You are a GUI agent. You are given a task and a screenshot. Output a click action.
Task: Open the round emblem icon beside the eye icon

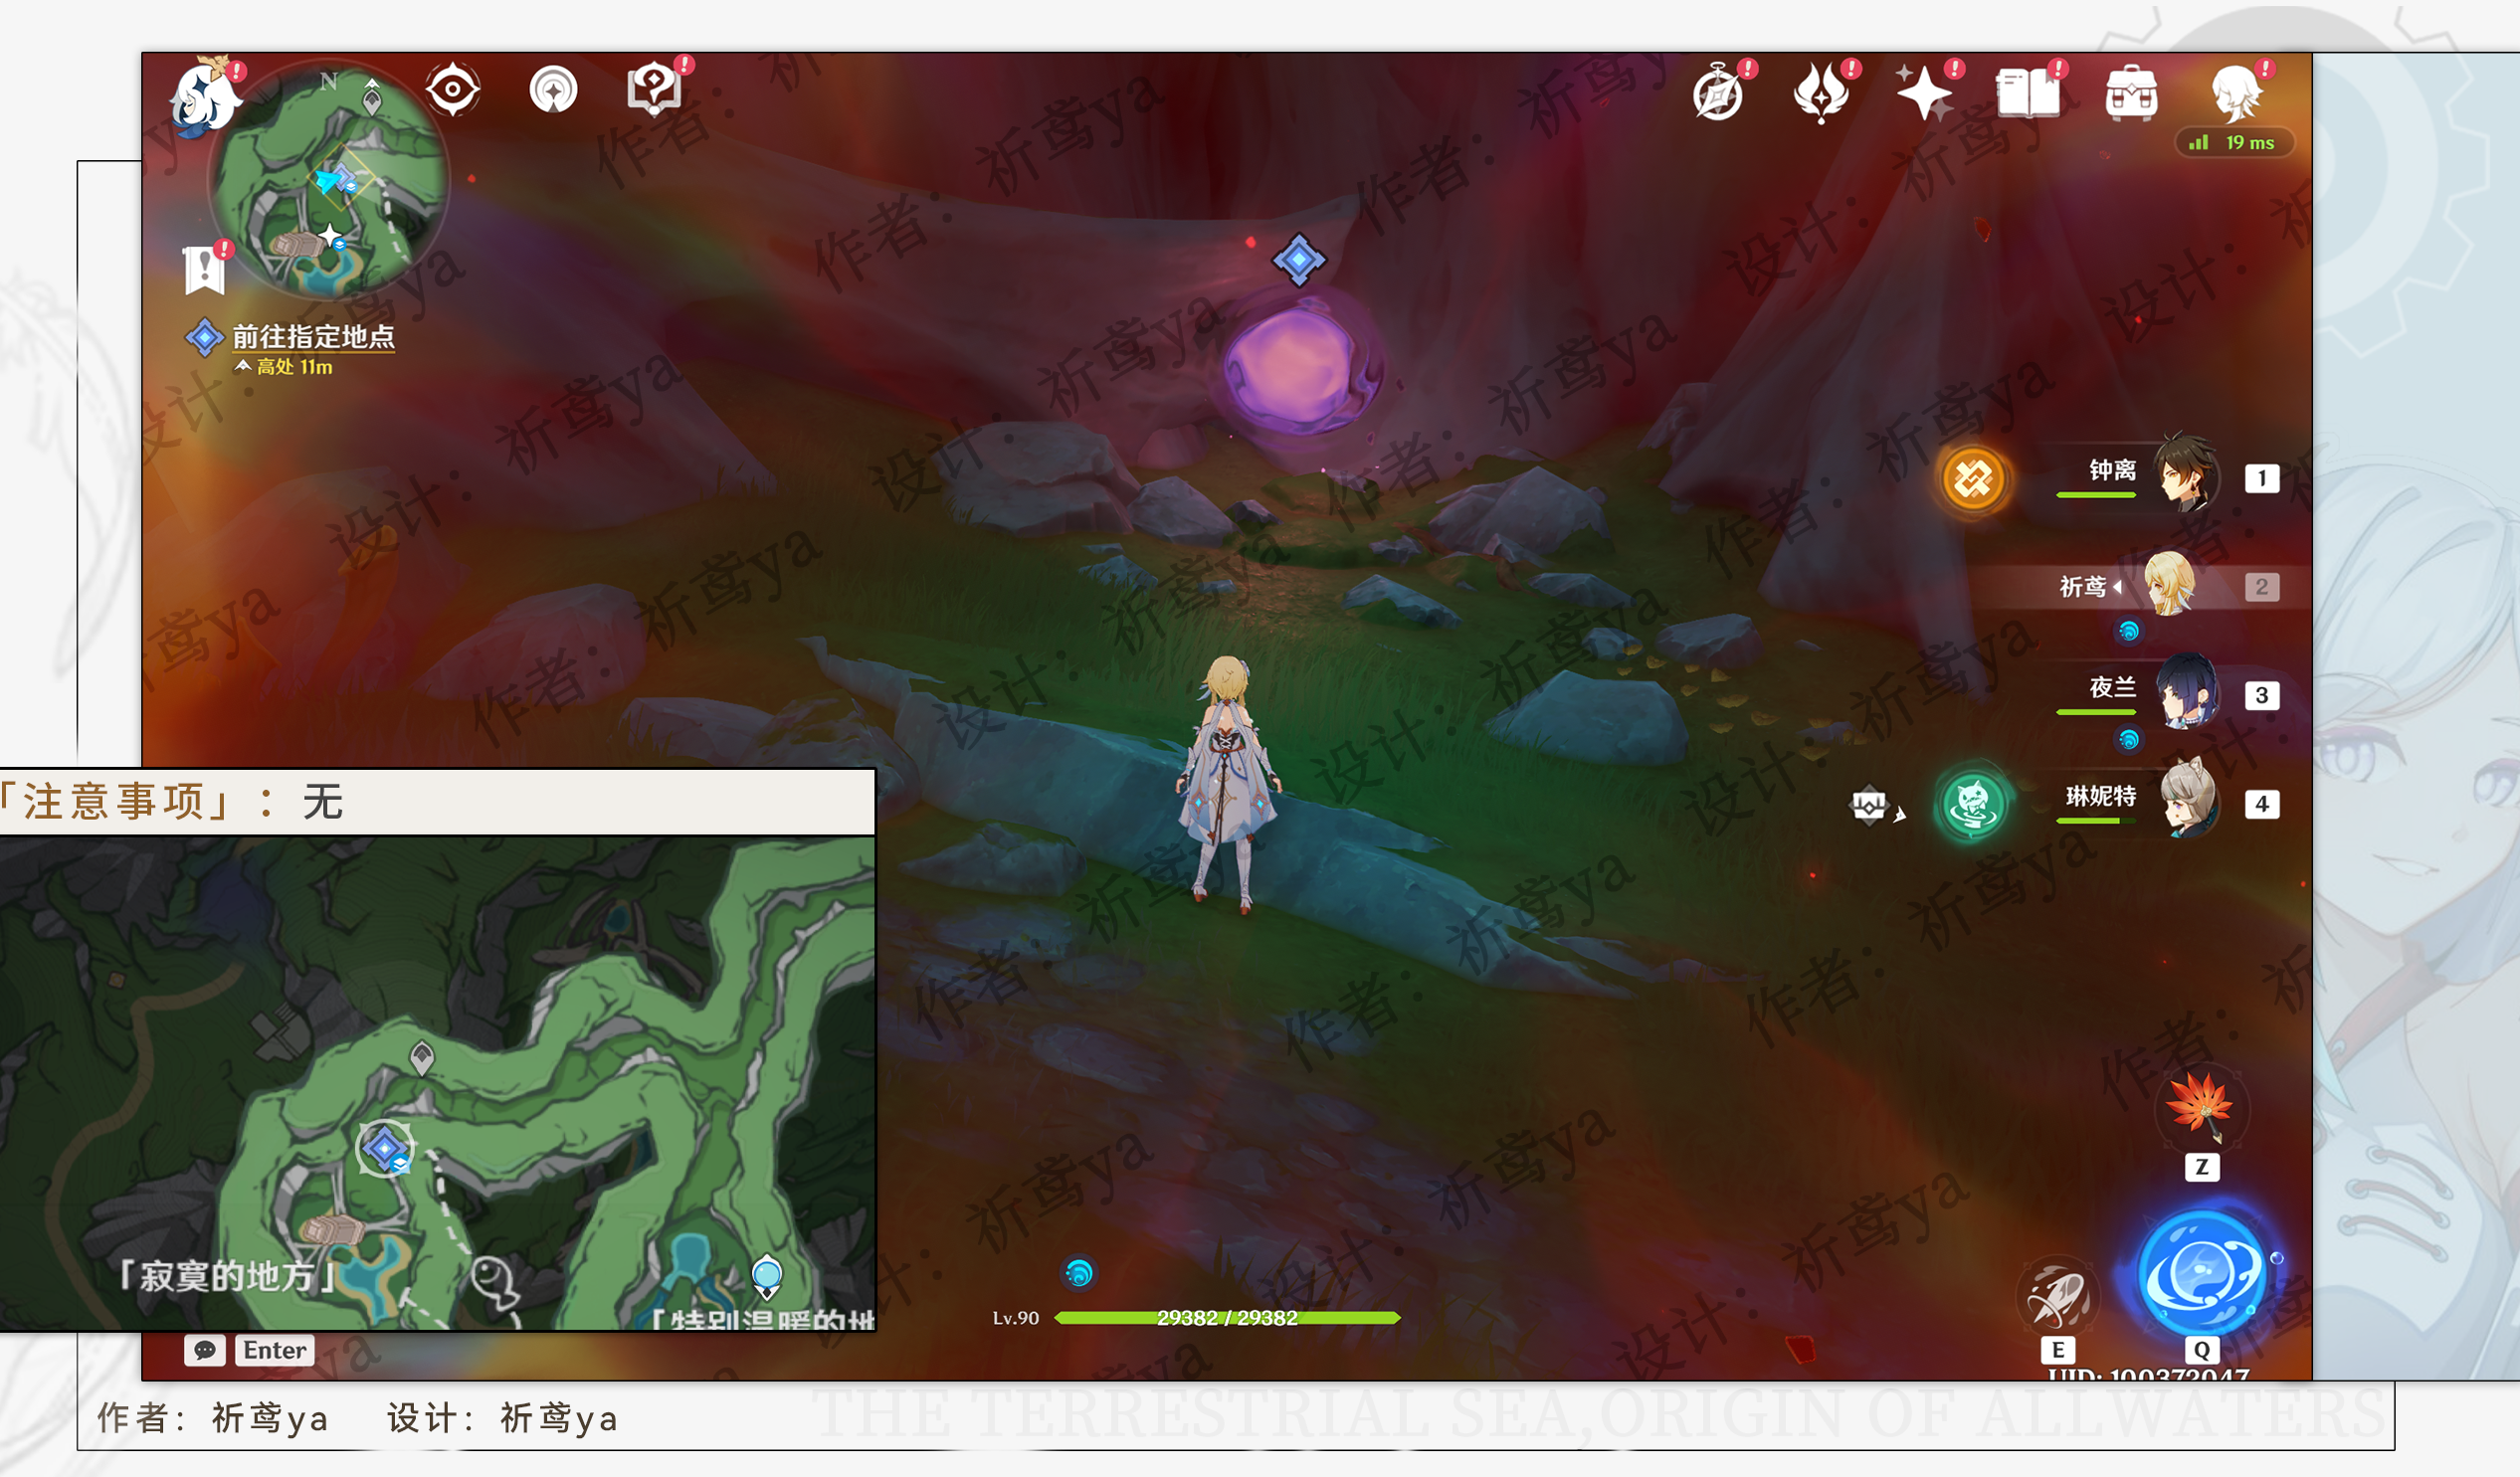(553, 90)
